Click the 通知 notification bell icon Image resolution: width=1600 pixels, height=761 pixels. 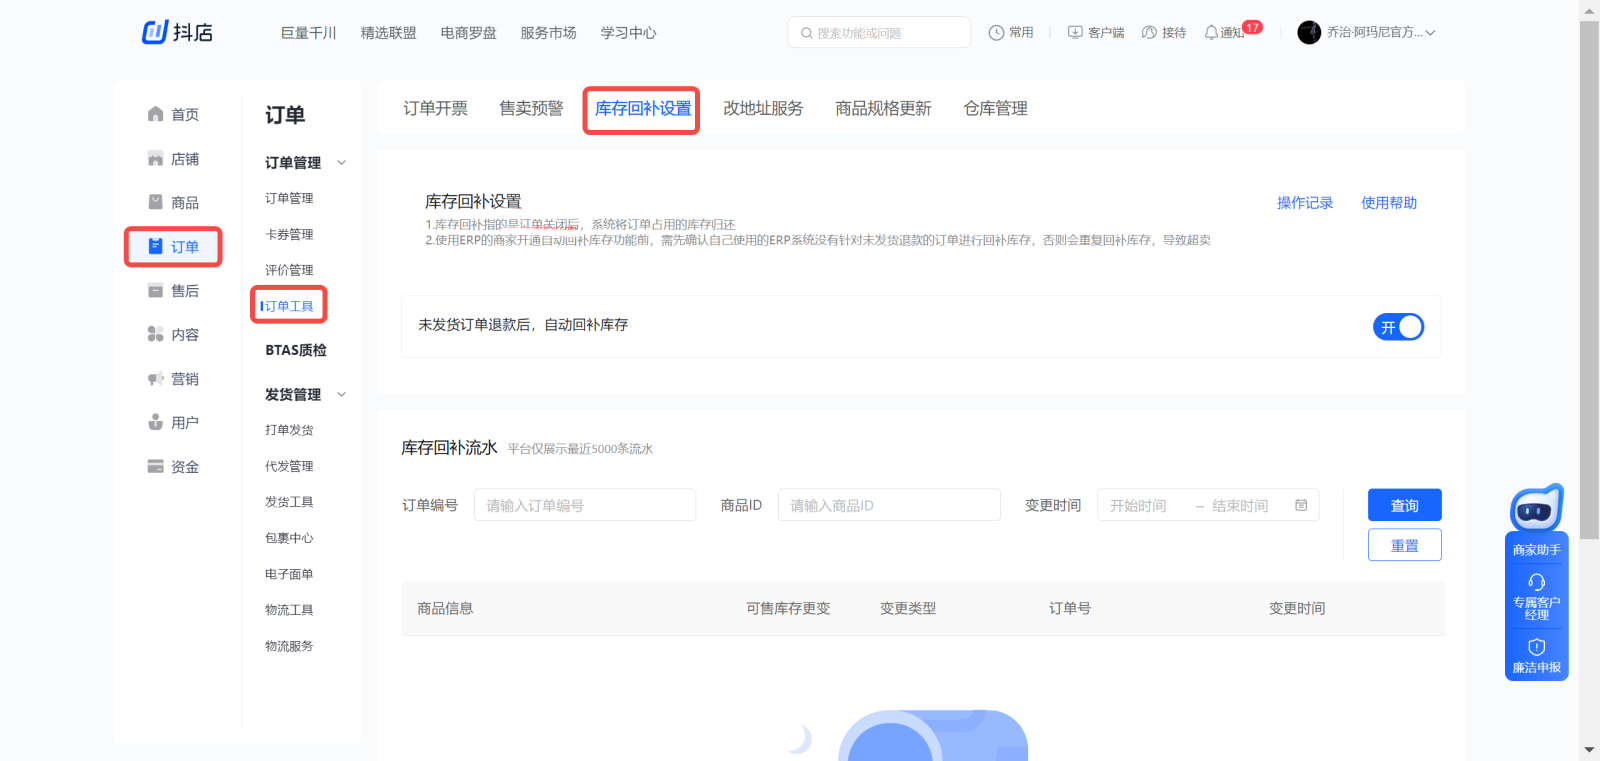[1211, 33]
